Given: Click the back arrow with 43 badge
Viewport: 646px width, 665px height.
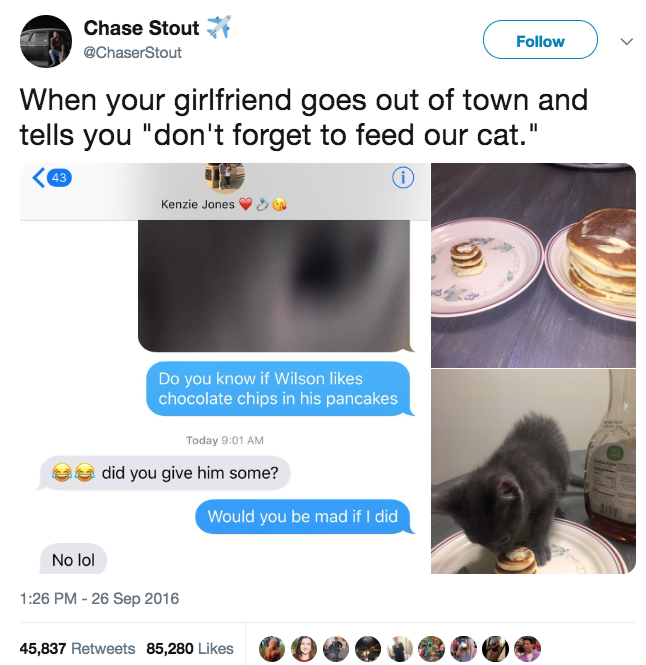Looking at the screenshot, I should (x=51, y=178).
